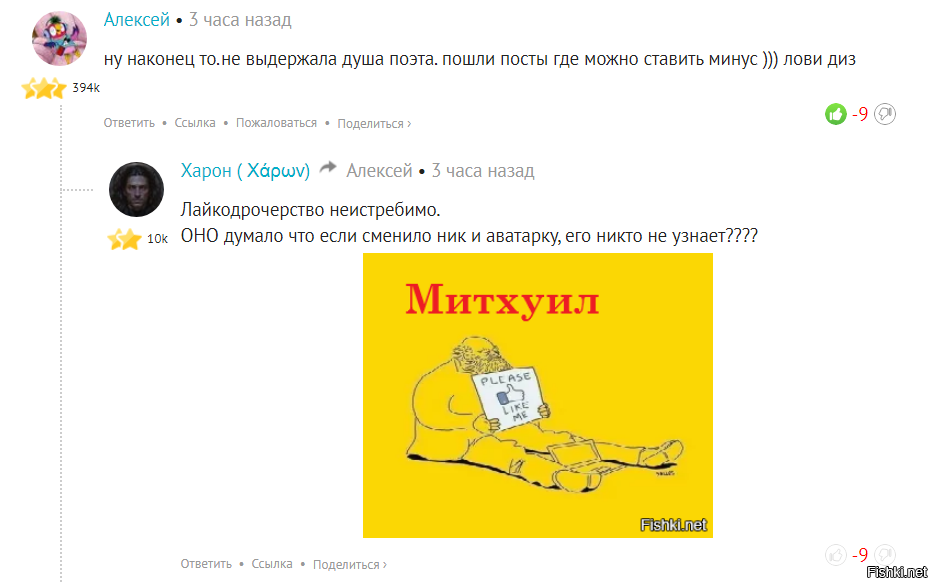Dislike Харон's reply with faded thumbs-down
This screenshot has height=584, width=933.
click(x=885, y=555)
